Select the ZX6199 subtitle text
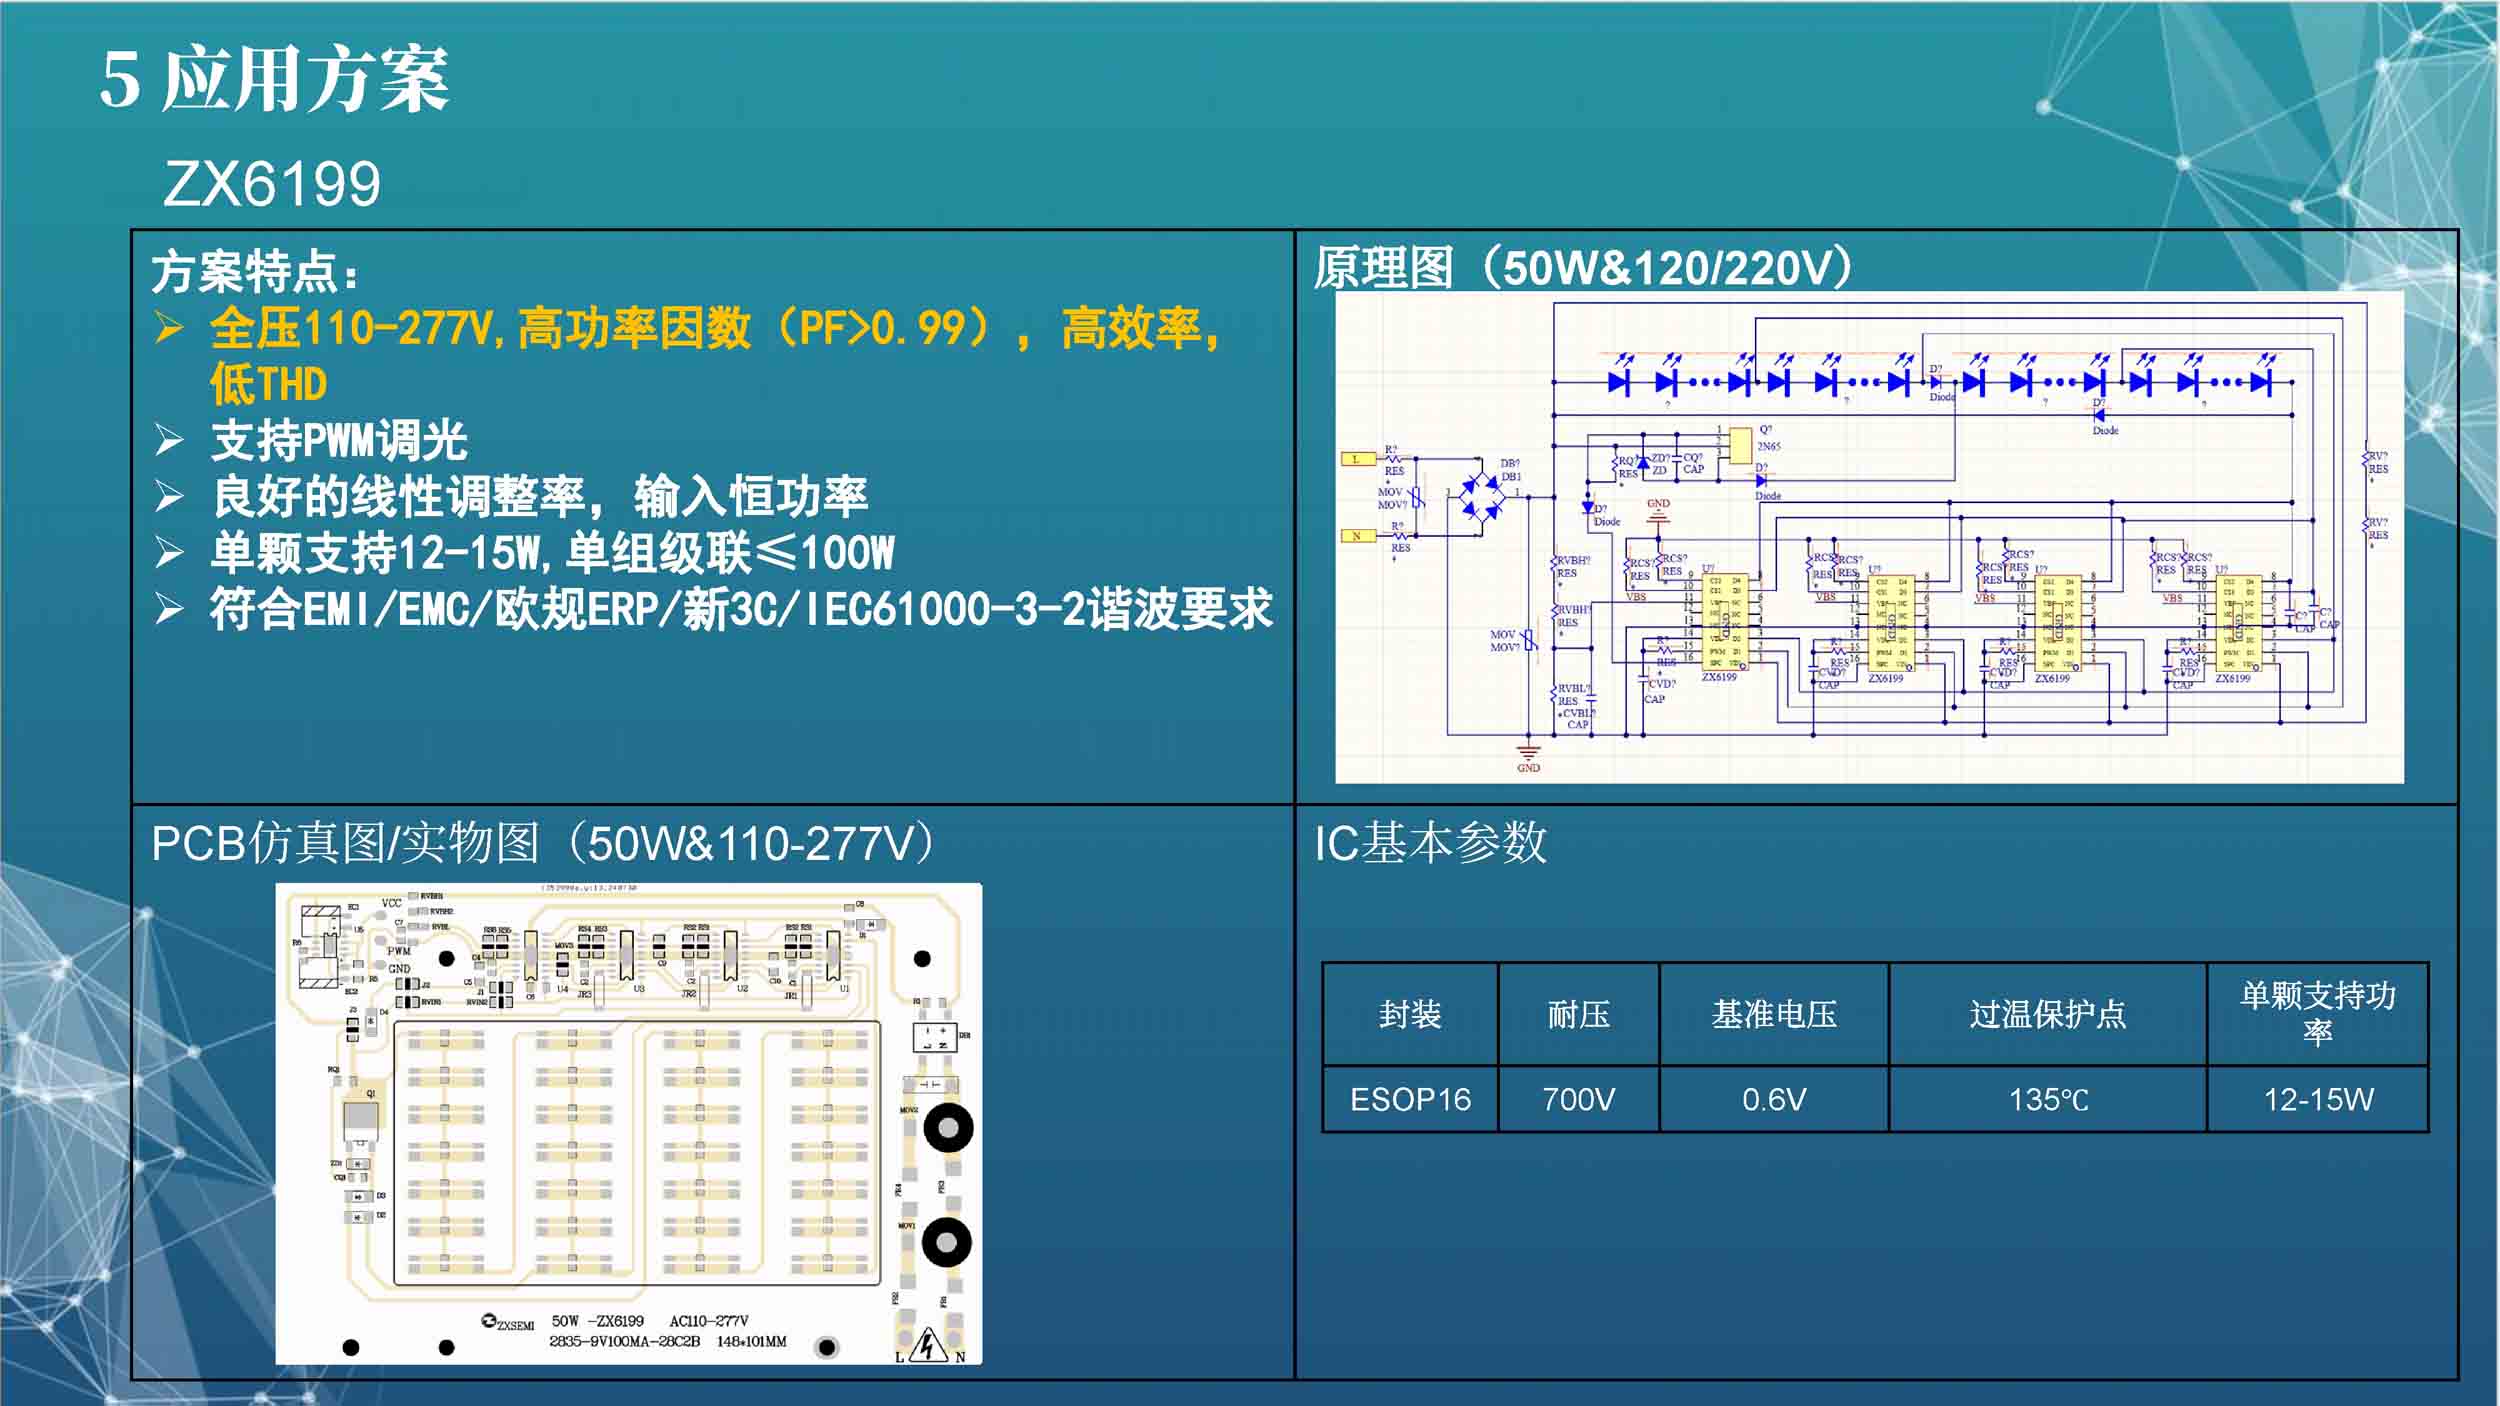 coord(272,185)
